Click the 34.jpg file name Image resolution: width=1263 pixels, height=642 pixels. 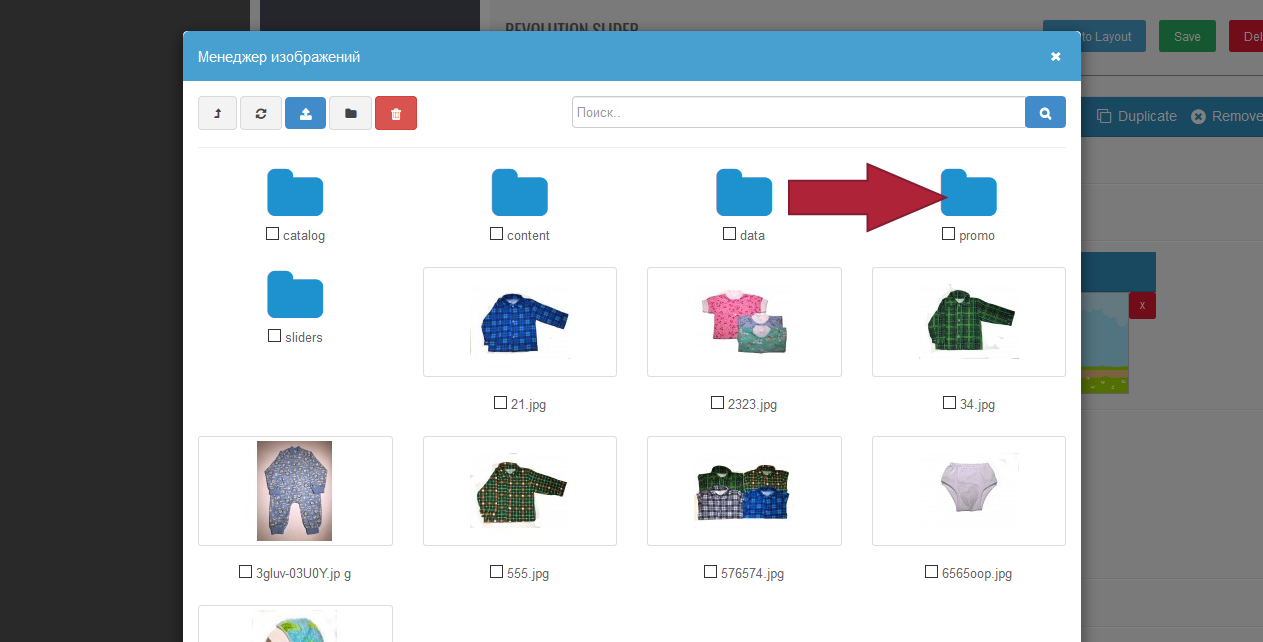click(977, 405)
